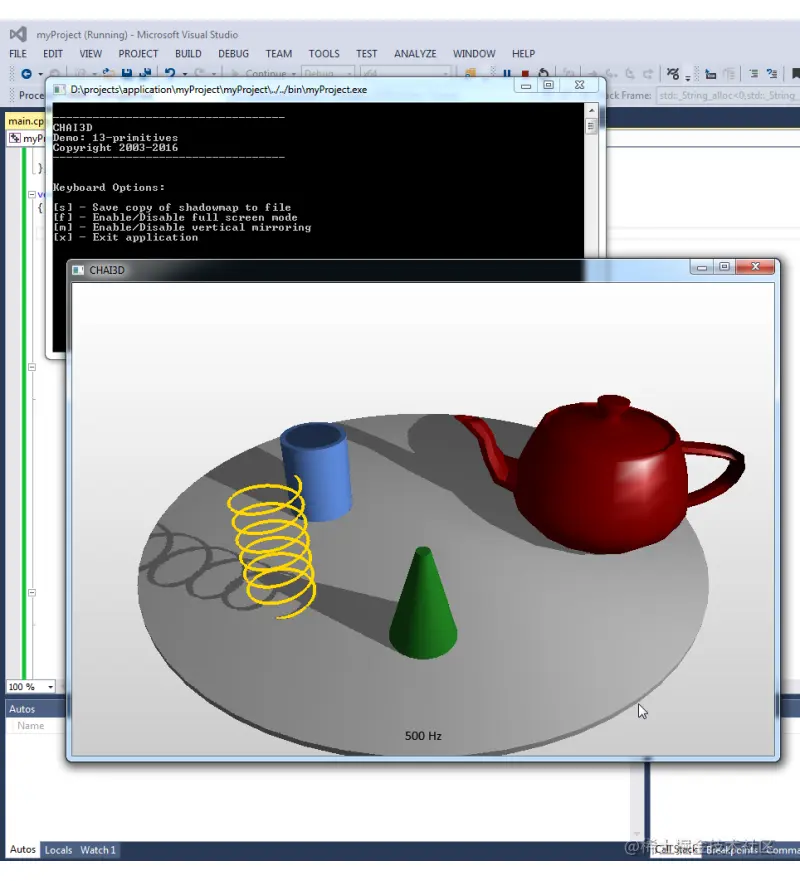Switch to the main.cpp editor tab

pyautogui.click(x=25, y=121)
